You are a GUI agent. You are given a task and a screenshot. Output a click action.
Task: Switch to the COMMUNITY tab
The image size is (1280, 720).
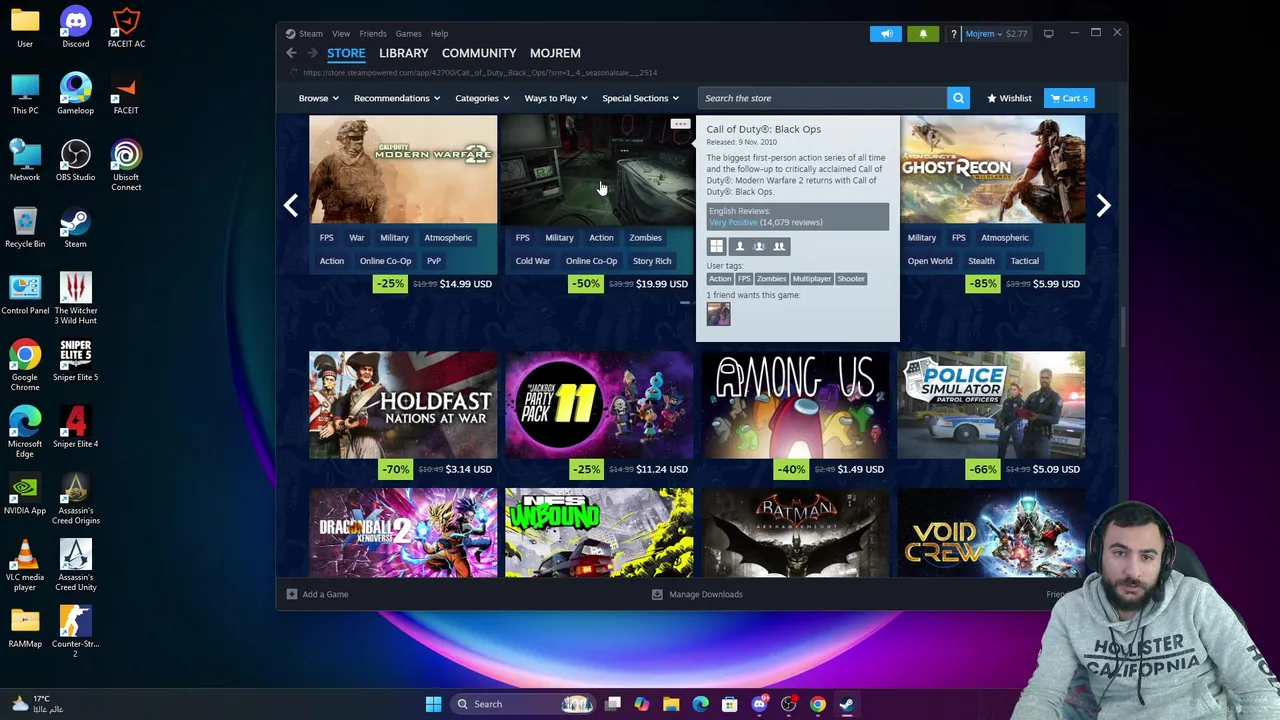coord(479,53)
